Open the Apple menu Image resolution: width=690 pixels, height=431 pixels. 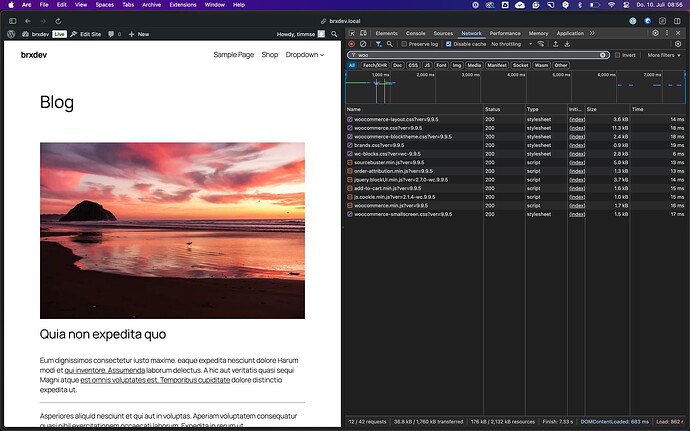point(11,5)
